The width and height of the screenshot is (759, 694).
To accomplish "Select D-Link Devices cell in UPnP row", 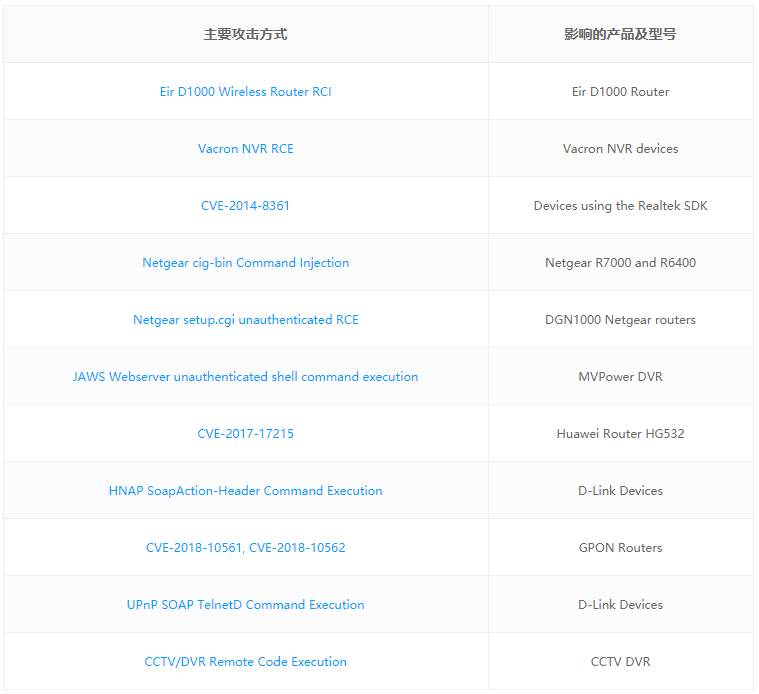I will pyautogui.click(x=621, y=605).
